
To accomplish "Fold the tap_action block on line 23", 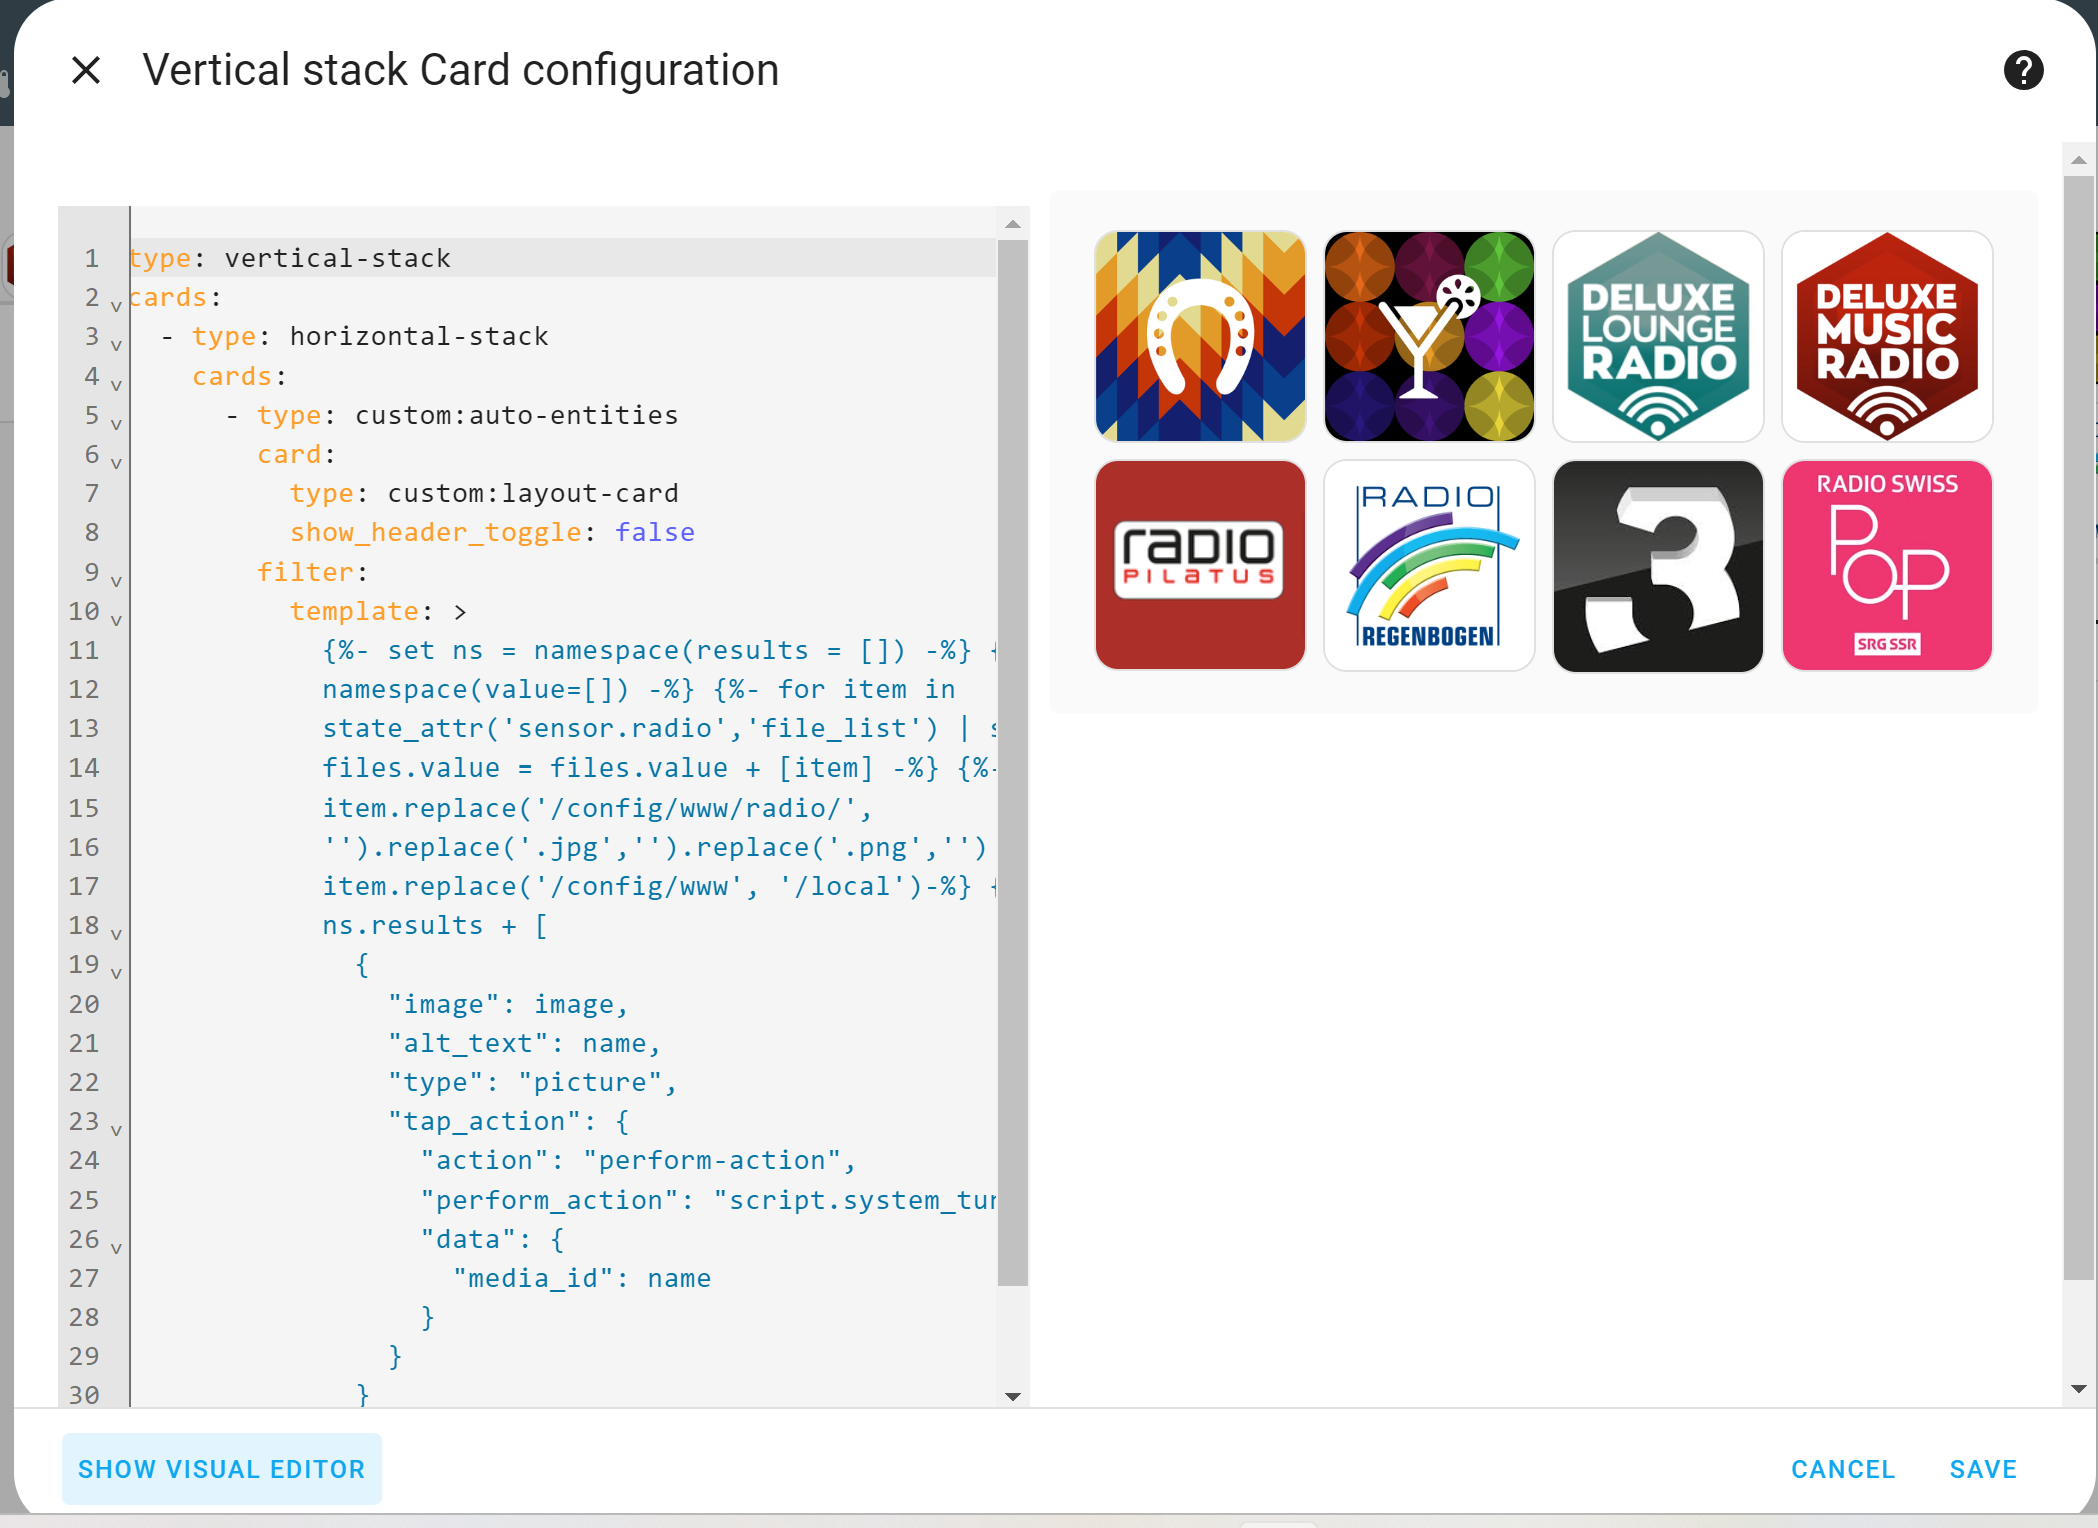I will 116,1129.
